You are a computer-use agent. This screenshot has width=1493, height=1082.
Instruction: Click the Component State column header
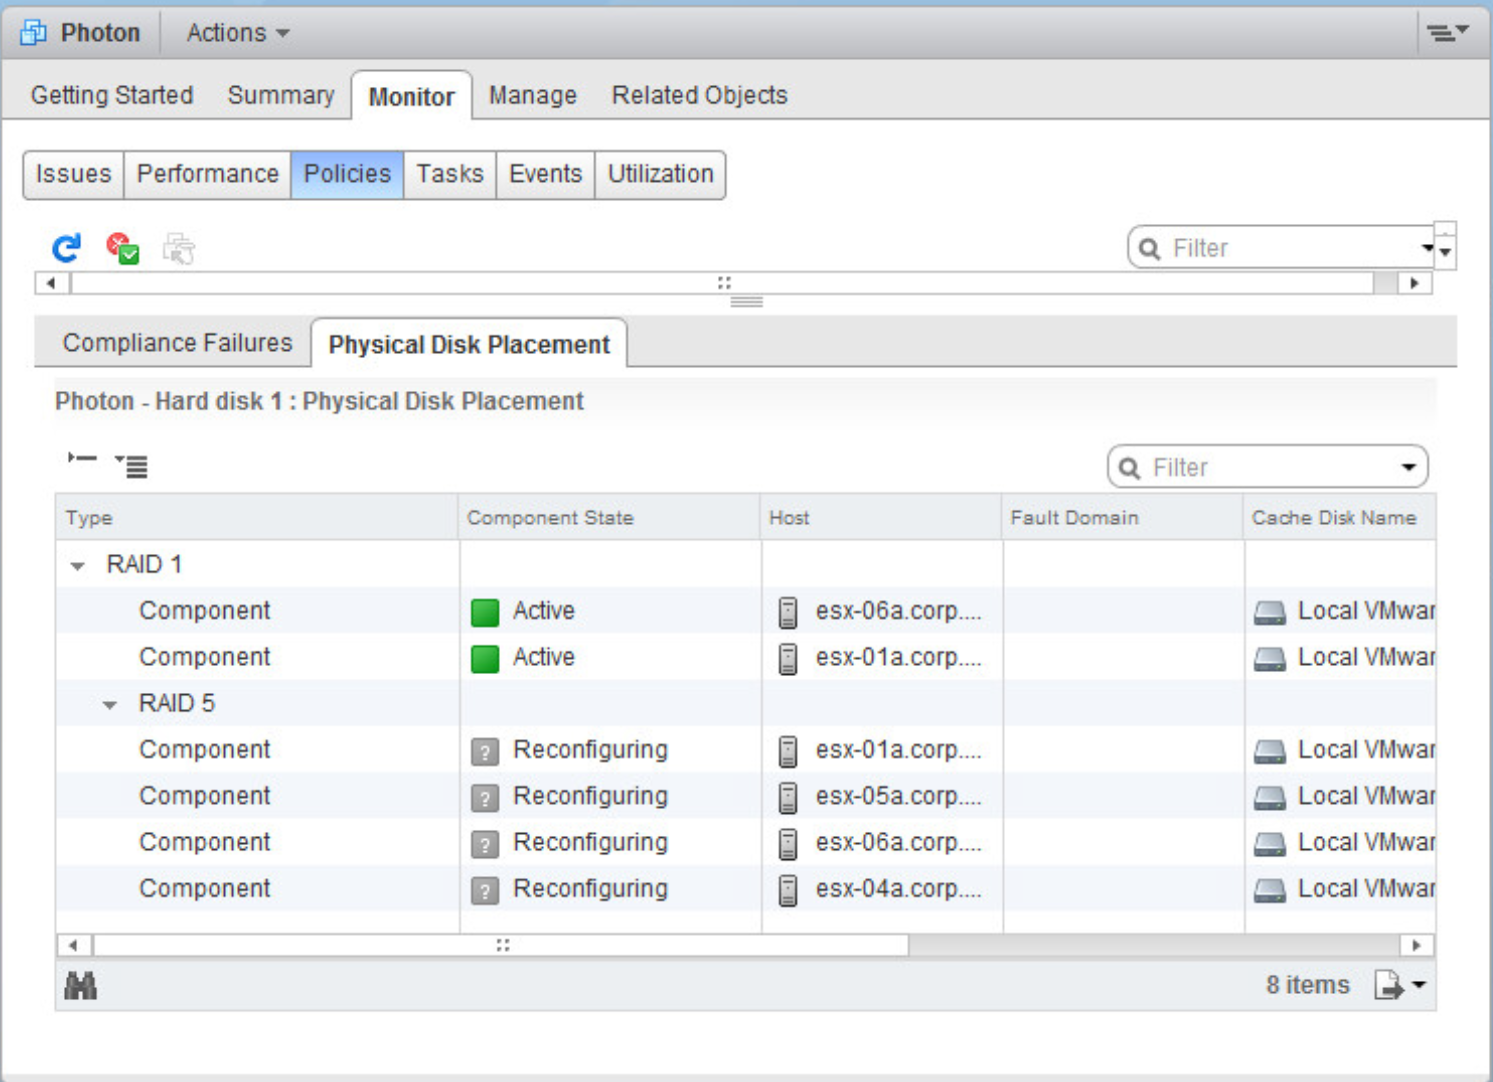click(x=550, y=518)
